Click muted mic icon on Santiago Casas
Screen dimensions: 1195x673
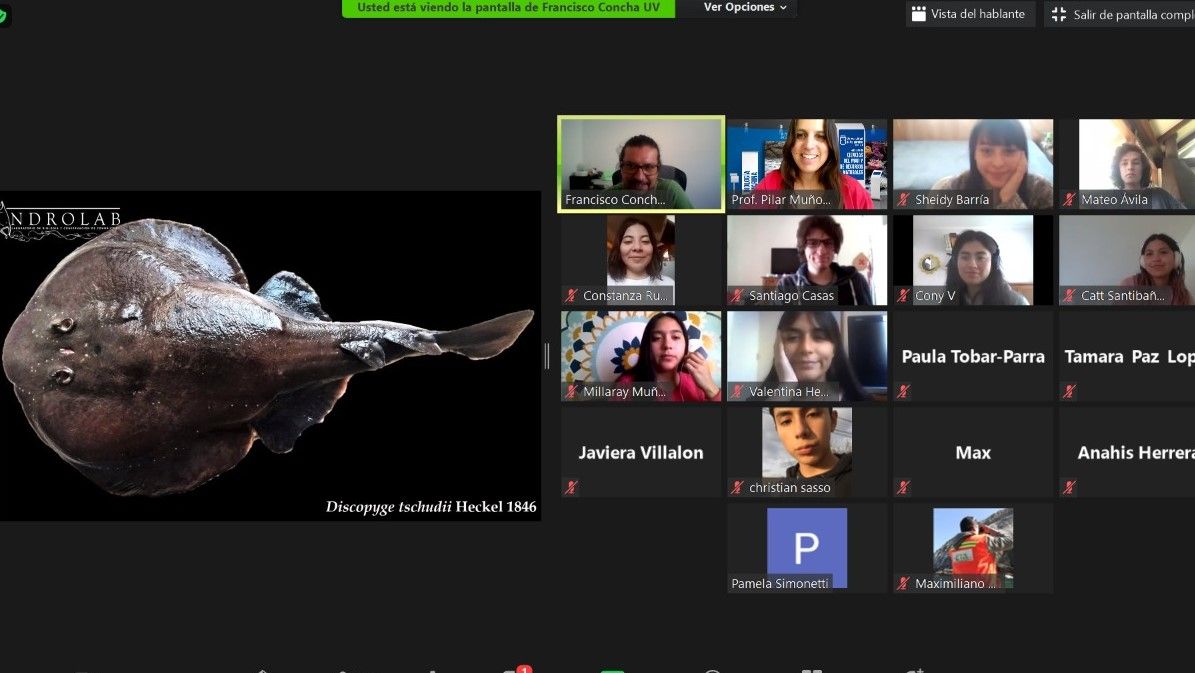(x=738, y=296)
